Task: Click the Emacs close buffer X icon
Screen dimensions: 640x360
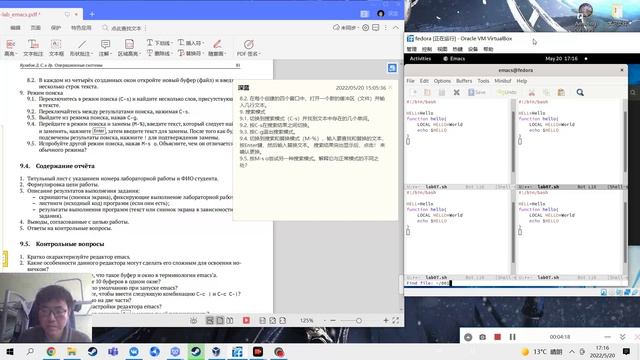Action: (x=456, y=93)
